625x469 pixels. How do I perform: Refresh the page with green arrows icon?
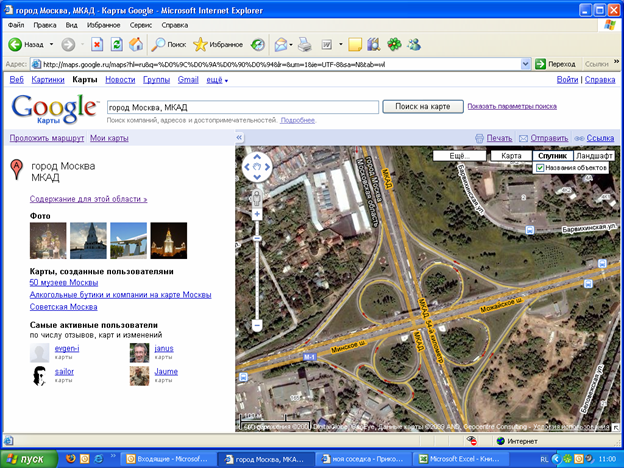116,44
